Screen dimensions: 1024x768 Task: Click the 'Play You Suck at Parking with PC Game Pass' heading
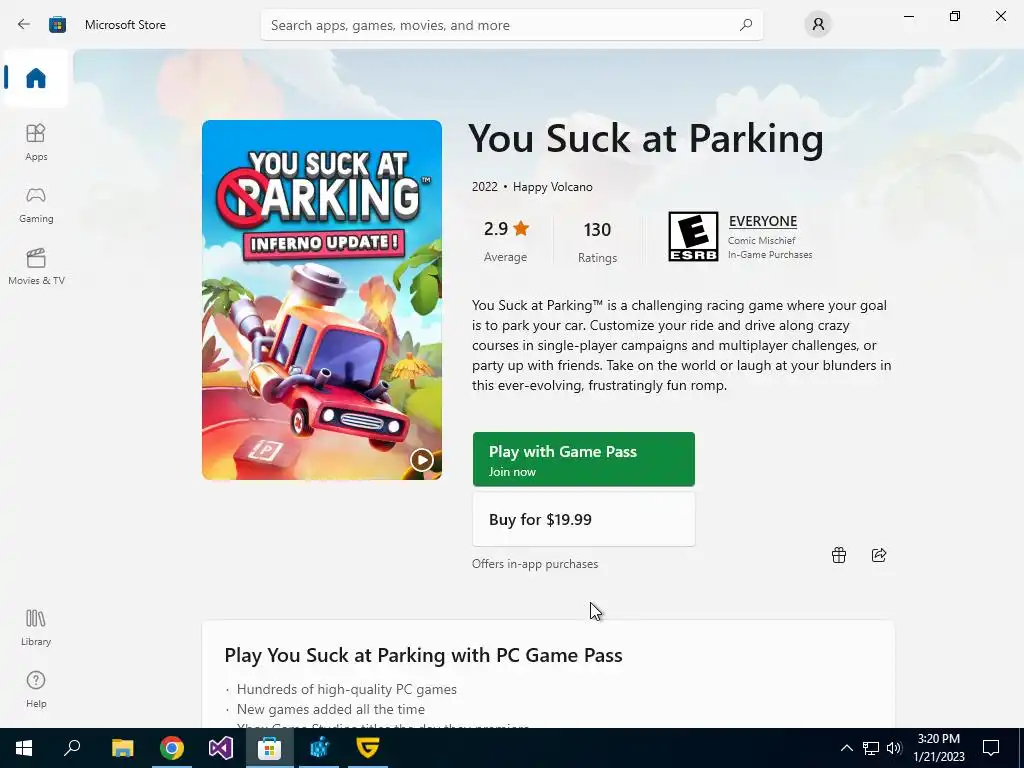pos(423,655)
